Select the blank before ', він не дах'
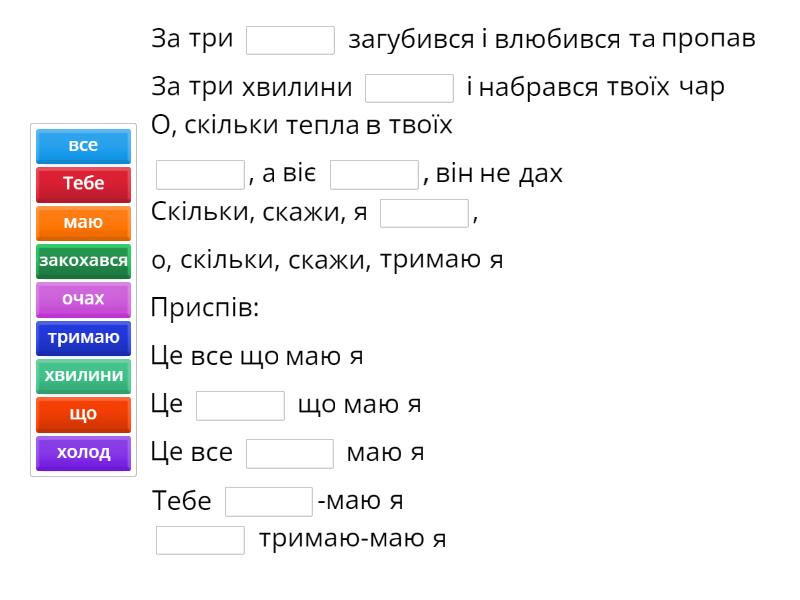The width and height of the screenshot is (800, 600). click(374, 175)
